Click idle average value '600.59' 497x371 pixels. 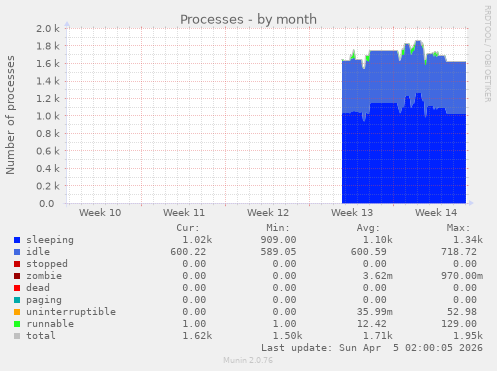click(368, 252)
